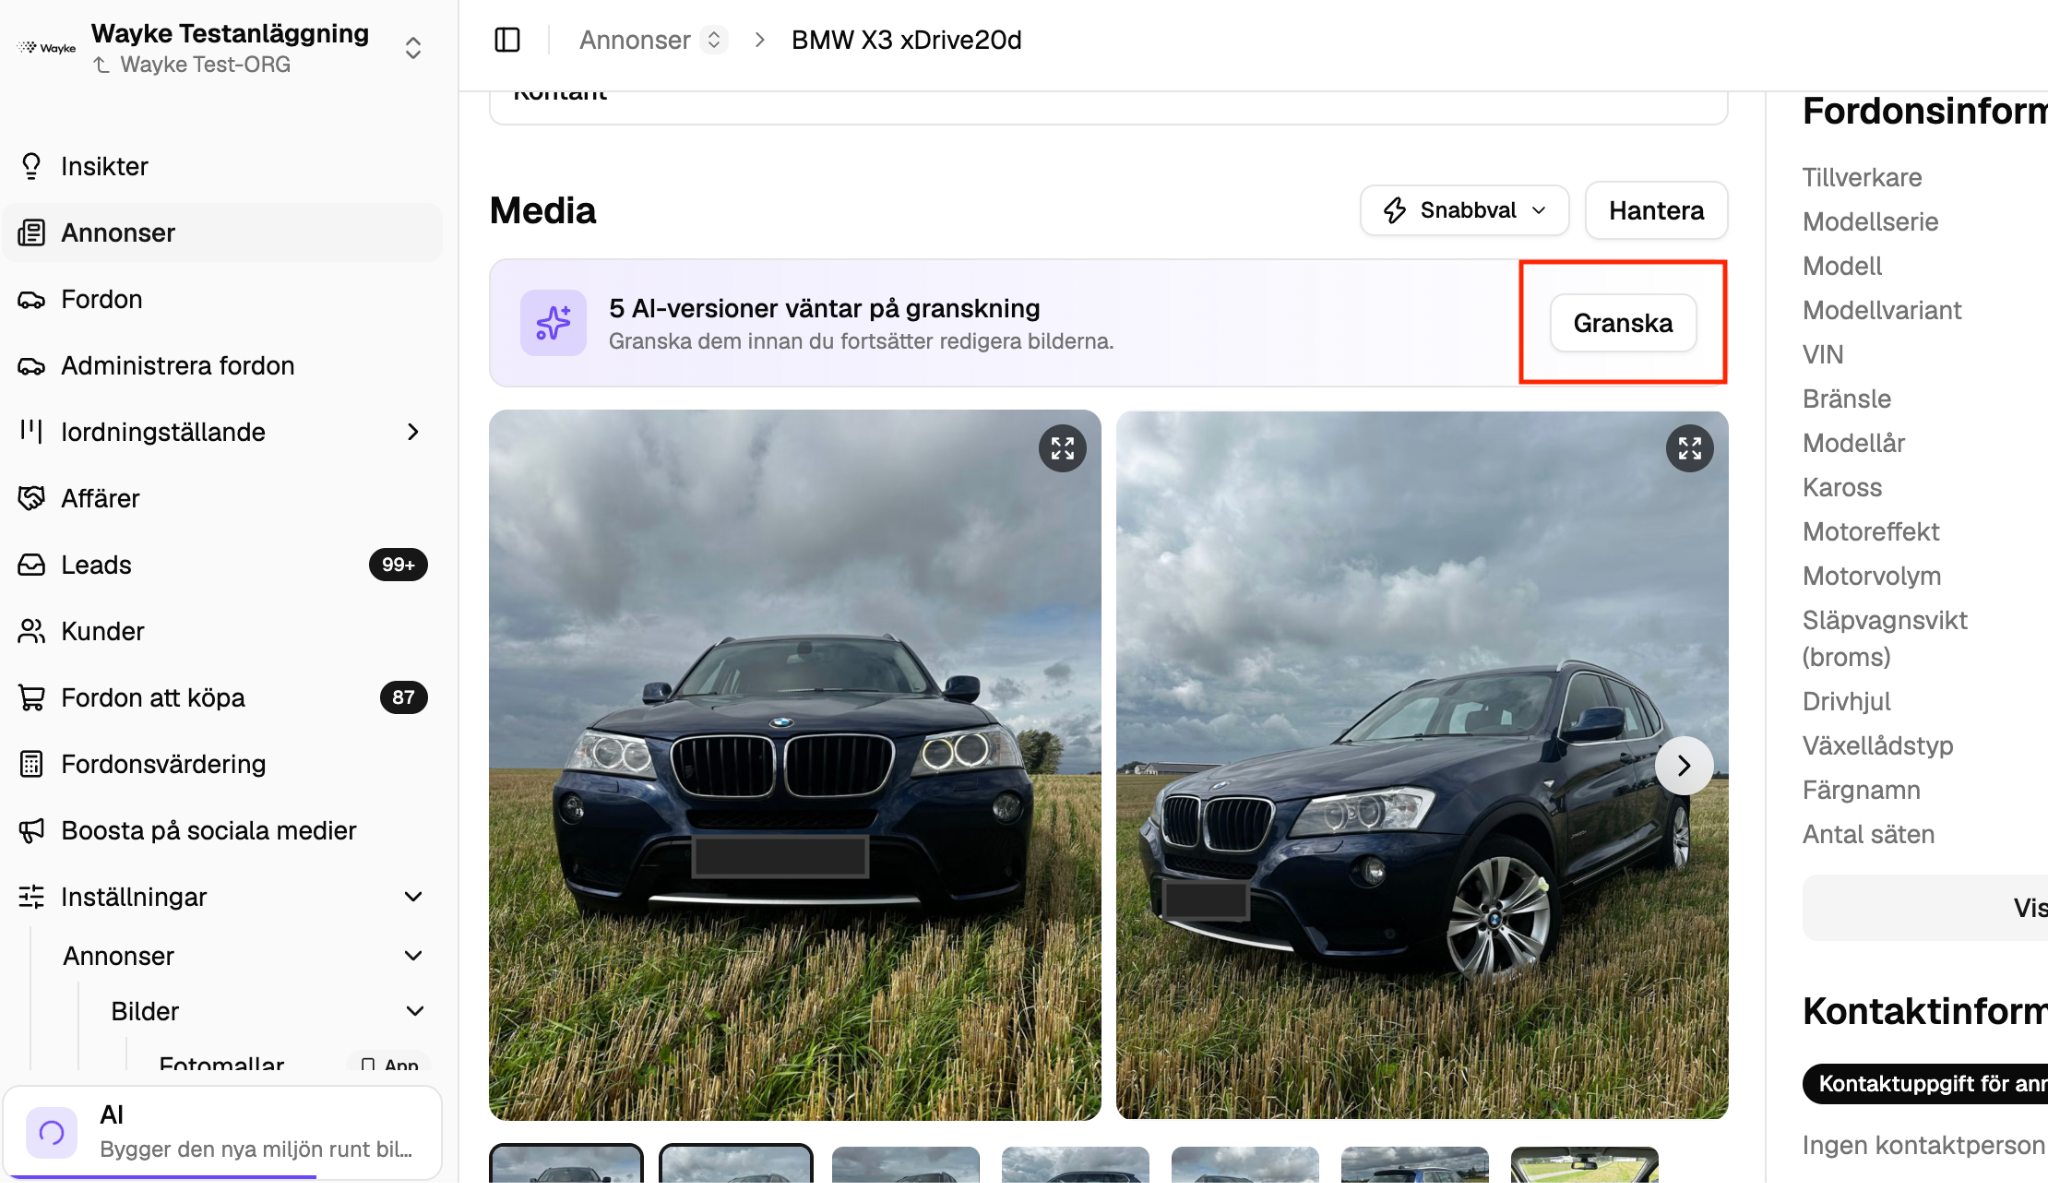Click the Granska button
This screenshot has height=1183, width=2048.
(x=1623, y=323)
